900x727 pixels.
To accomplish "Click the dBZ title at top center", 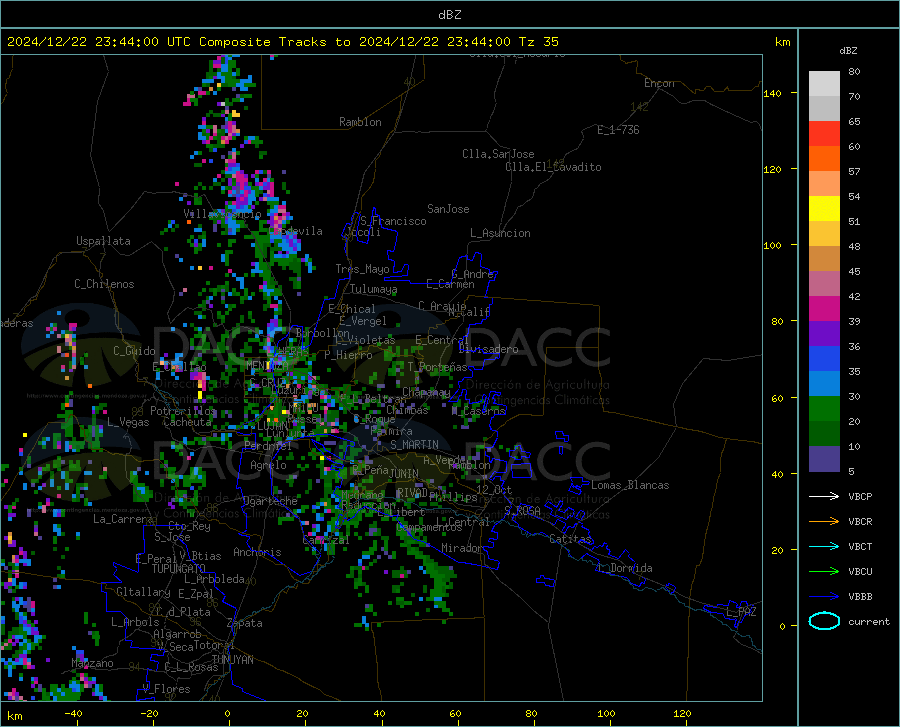I will (449, 15).
